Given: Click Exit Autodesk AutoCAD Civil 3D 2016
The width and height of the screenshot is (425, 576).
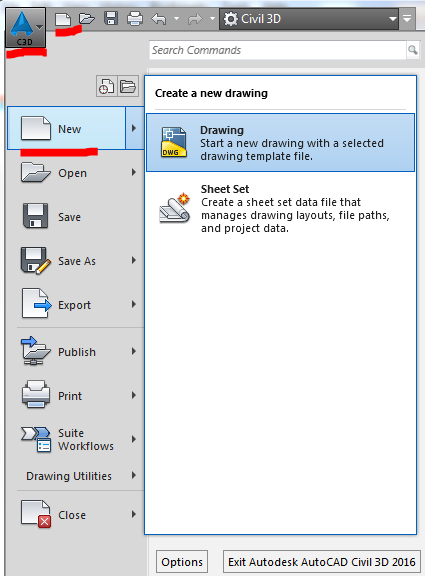Looking at the screenshot, I should tap(322, 562).
